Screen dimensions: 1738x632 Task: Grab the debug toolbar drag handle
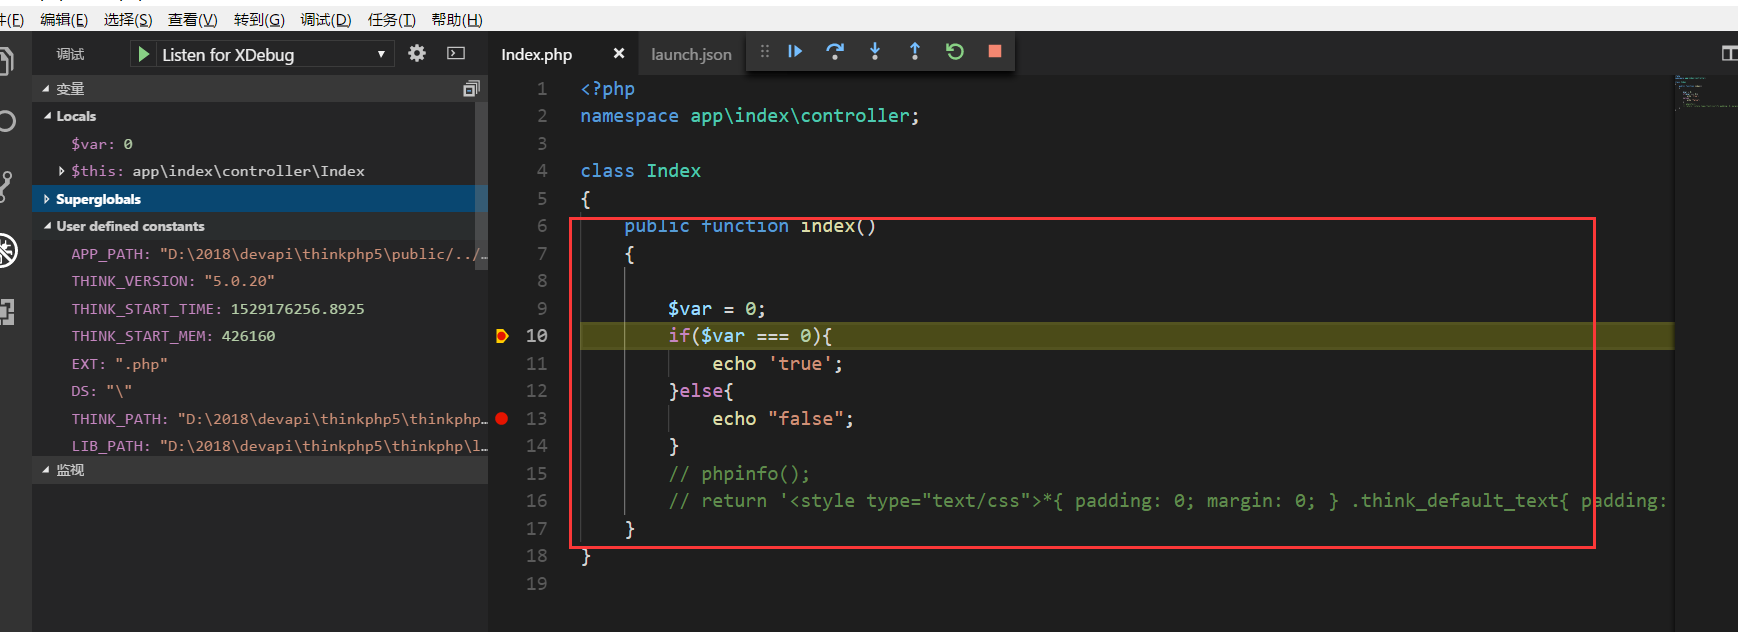(765, 51)
